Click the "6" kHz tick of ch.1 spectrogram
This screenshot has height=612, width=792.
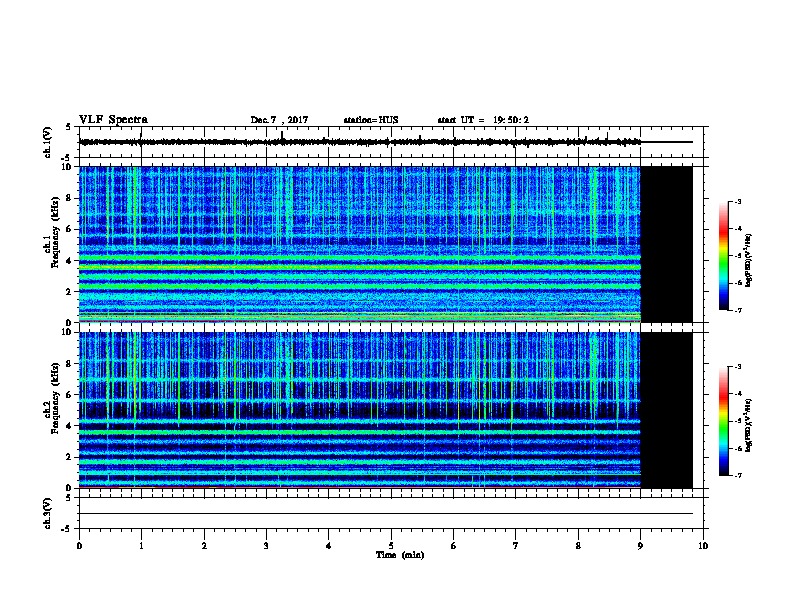tap(70, 230)
